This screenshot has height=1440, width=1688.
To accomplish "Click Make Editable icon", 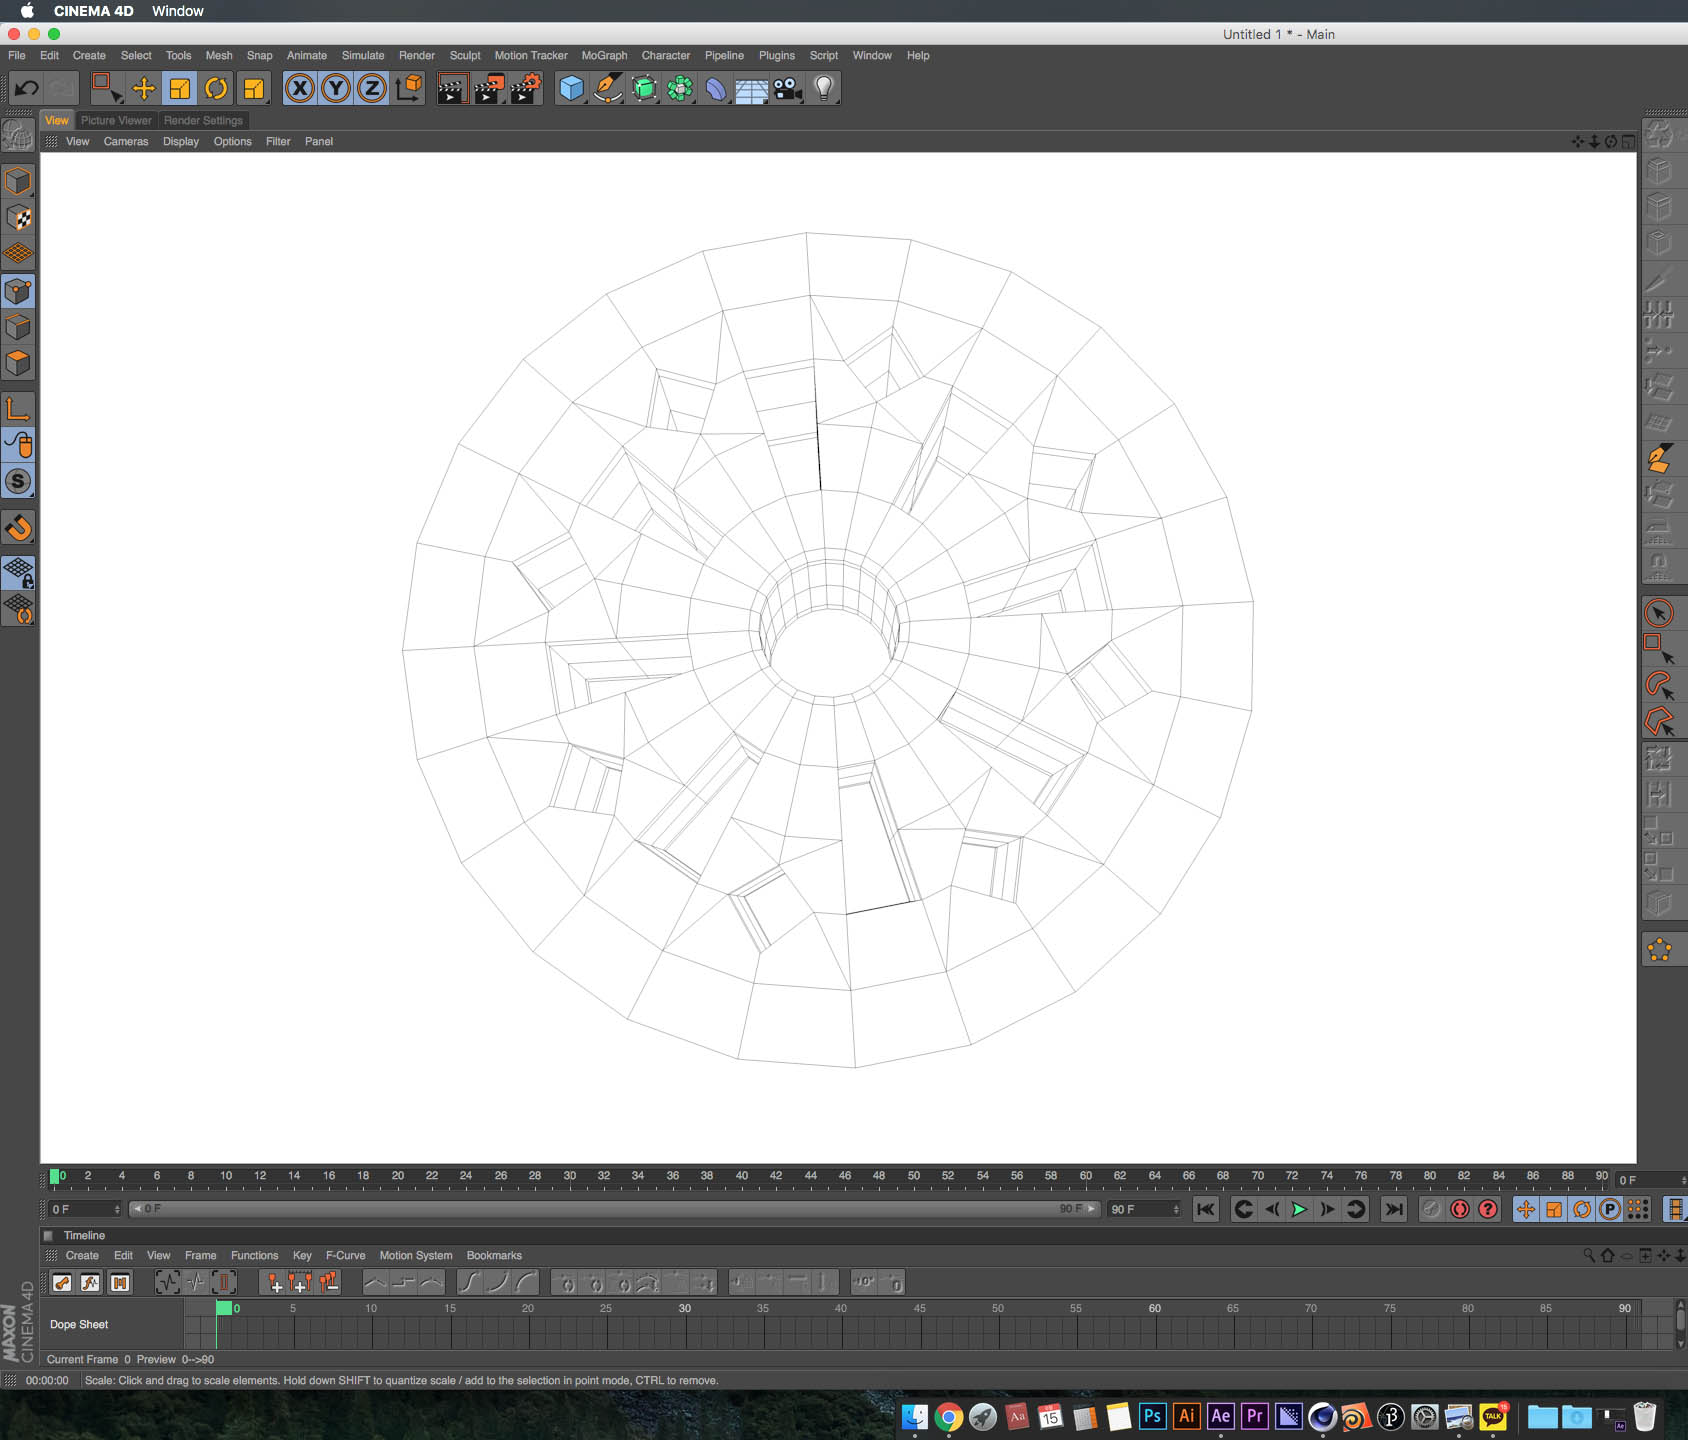I will 18,134.
